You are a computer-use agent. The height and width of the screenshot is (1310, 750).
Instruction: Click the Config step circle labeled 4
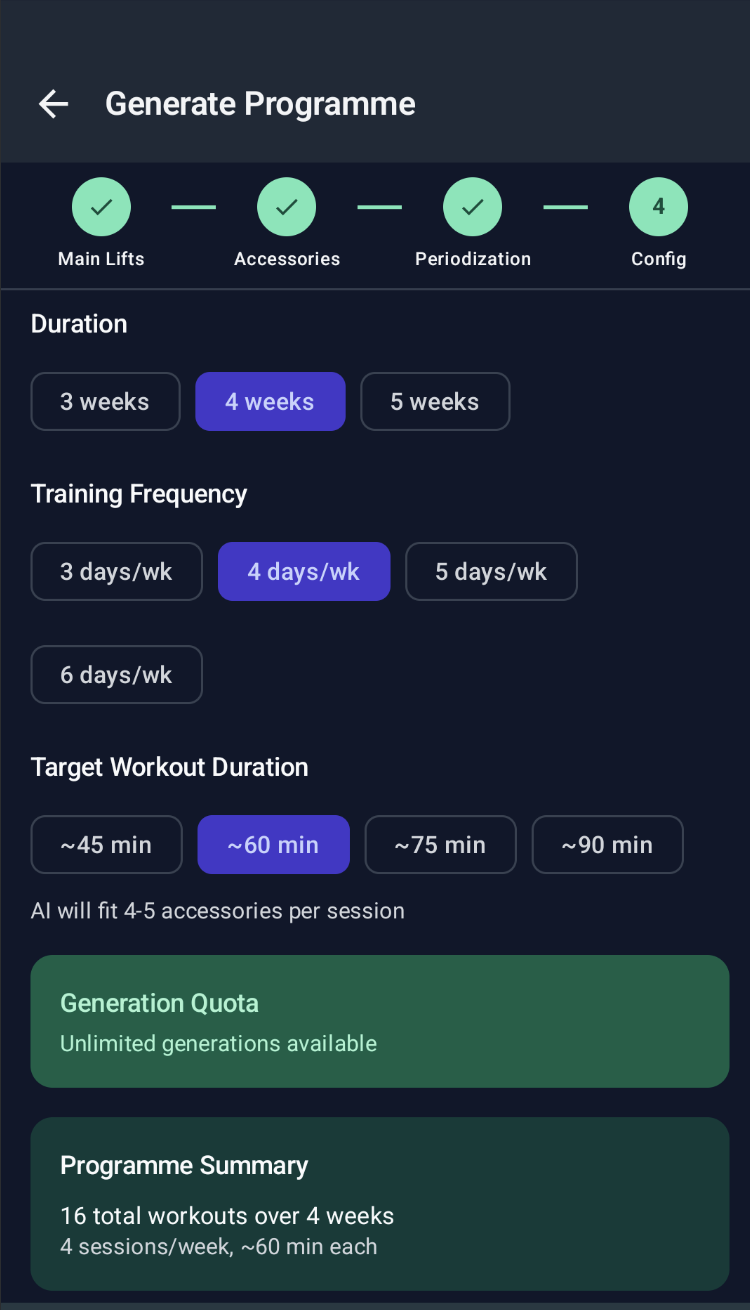[658, 206]
